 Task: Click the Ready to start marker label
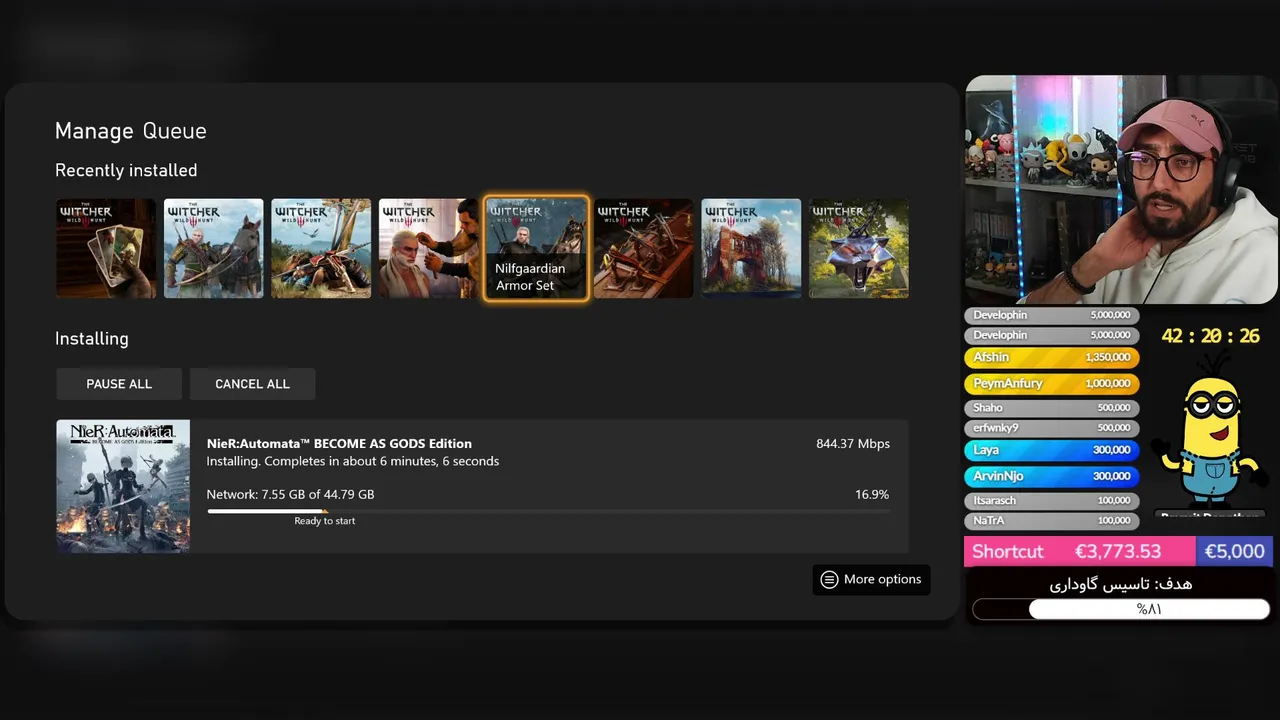coord(325,521)
